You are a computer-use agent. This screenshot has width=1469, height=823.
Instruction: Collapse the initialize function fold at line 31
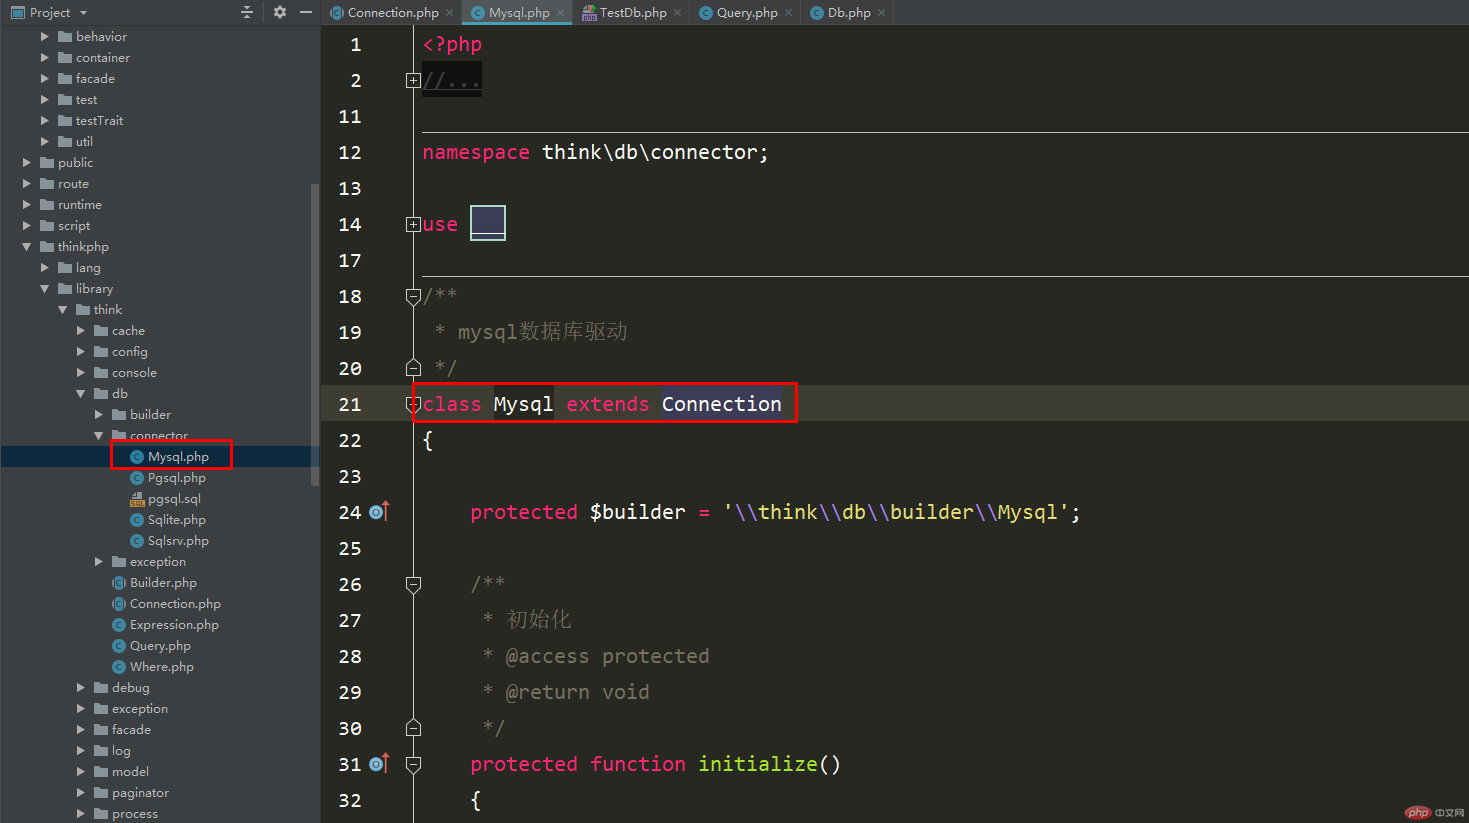point(413,764)
